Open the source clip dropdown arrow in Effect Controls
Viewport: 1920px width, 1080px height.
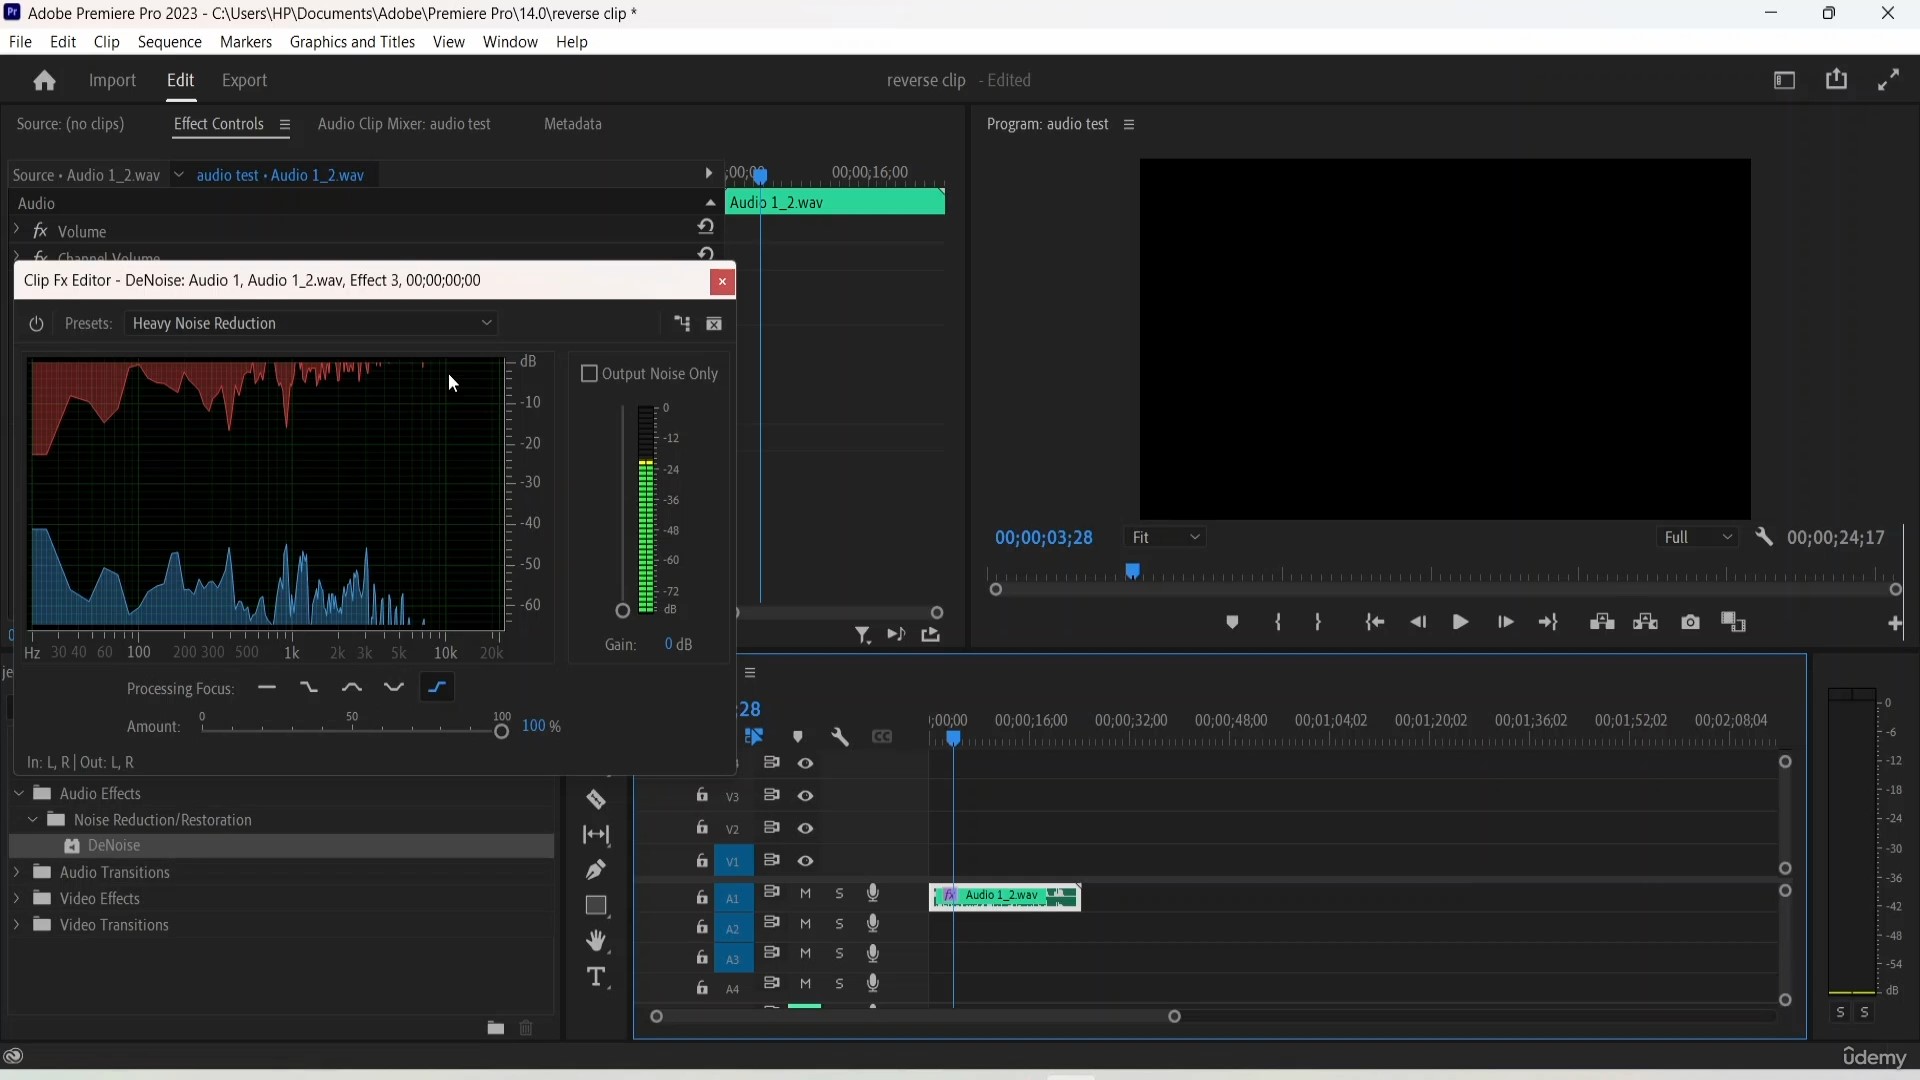click(x=179, y=176)
